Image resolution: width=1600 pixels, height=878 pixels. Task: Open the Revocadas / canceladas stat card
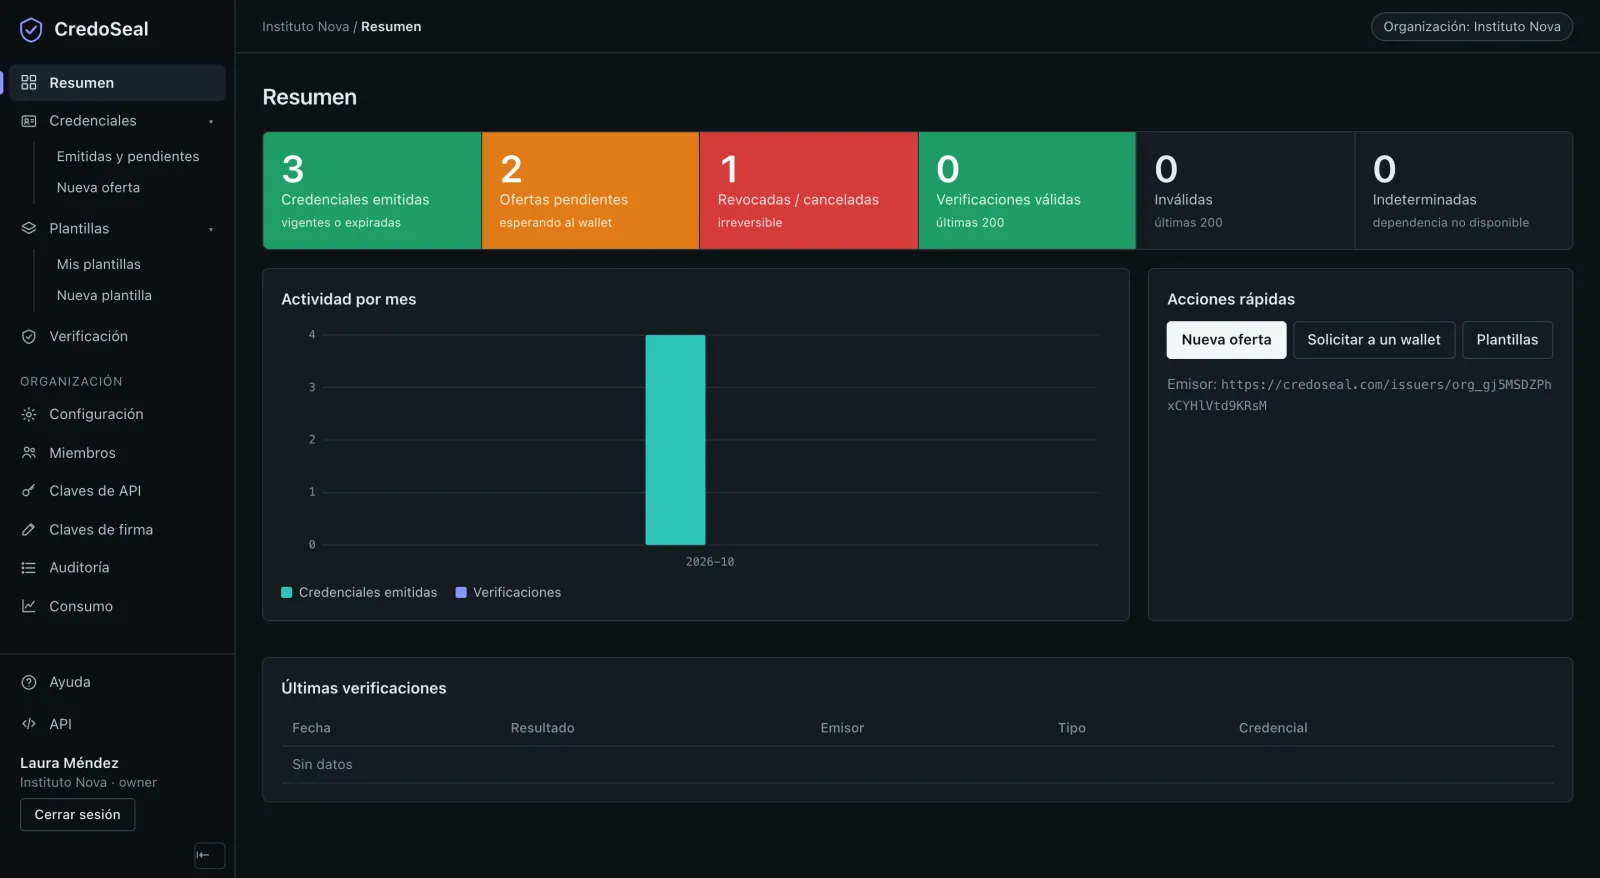tap(808, 191)
